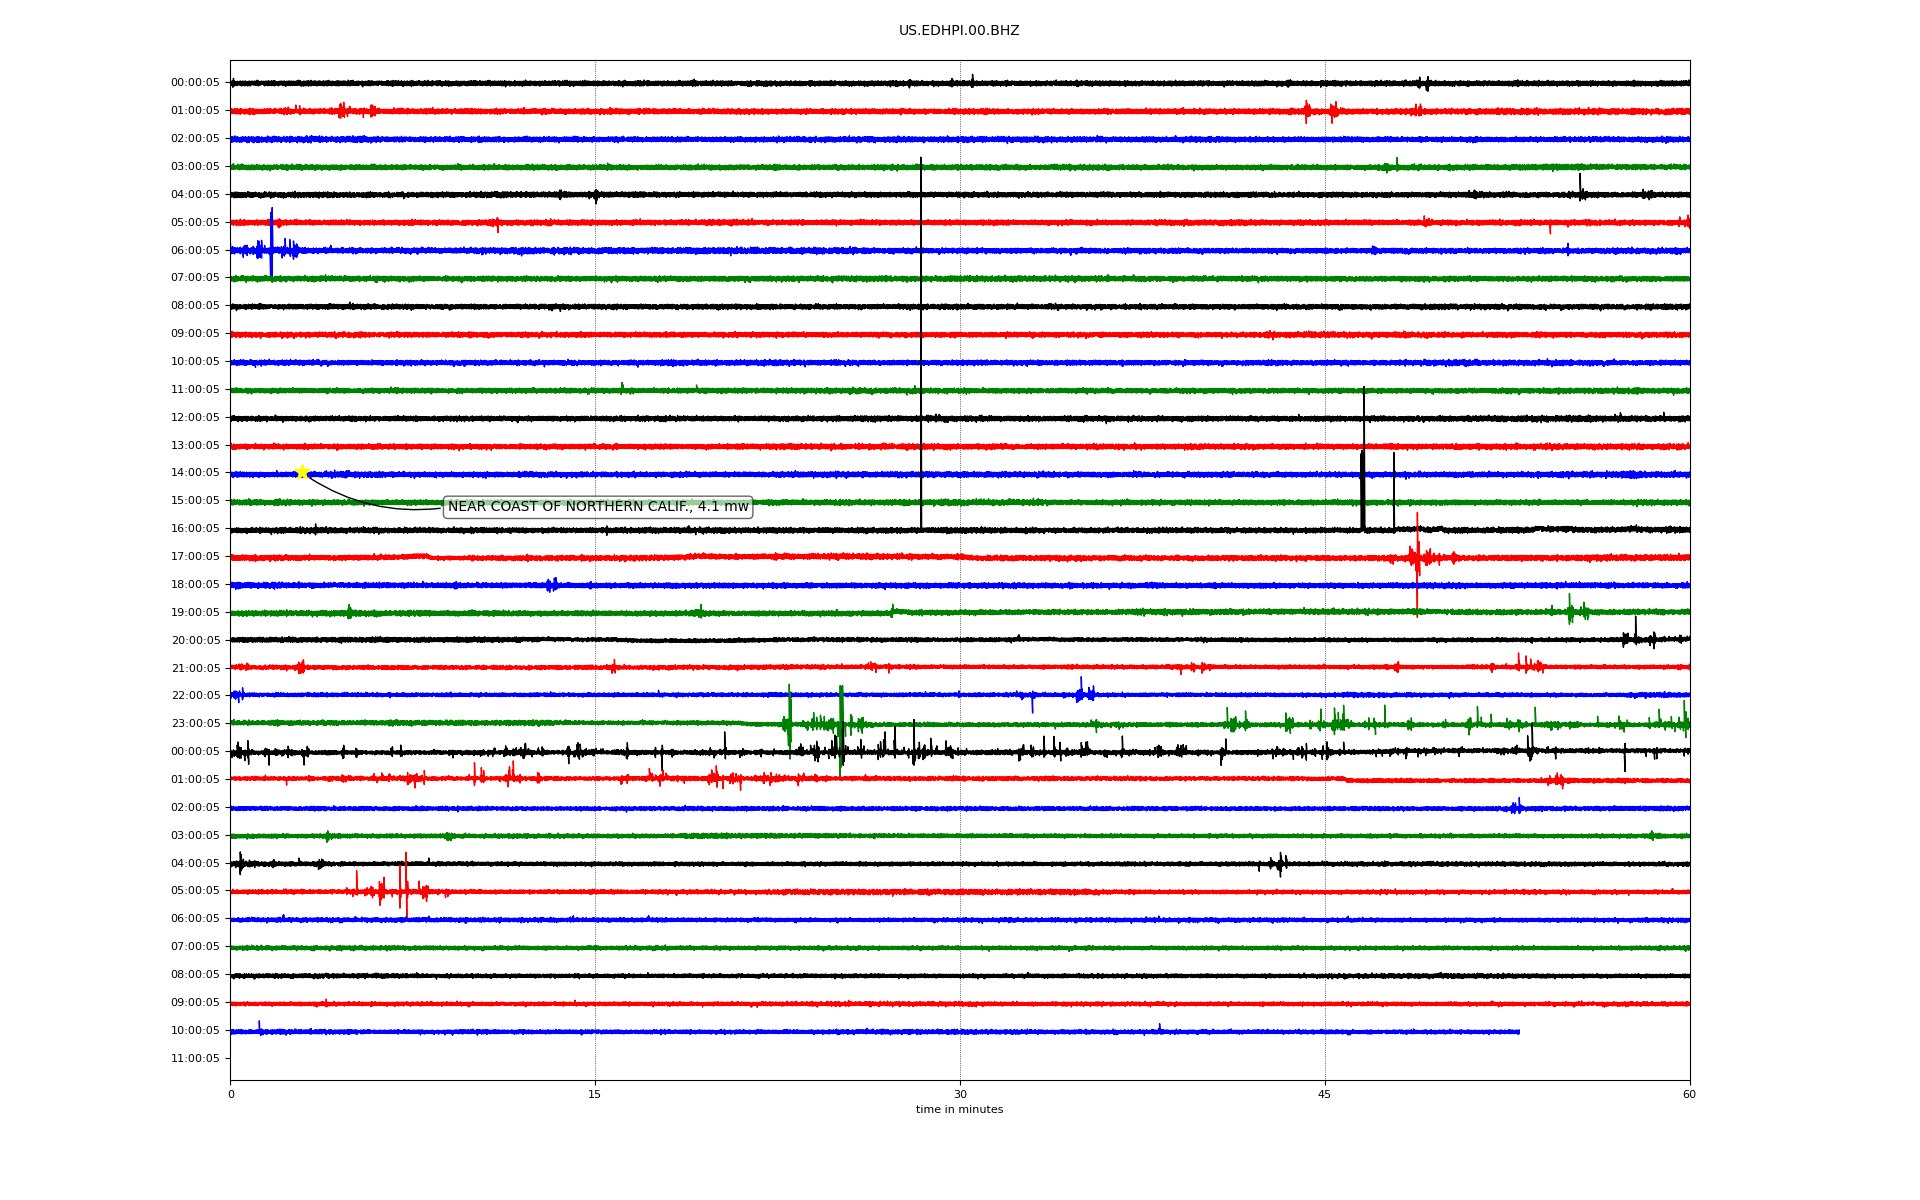Click the first 00:00:05 row label

[x=195, y=83]
